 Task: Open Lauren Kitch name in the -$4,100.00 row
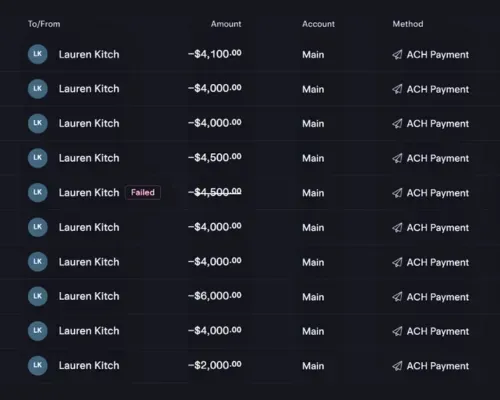coord(89,54)
